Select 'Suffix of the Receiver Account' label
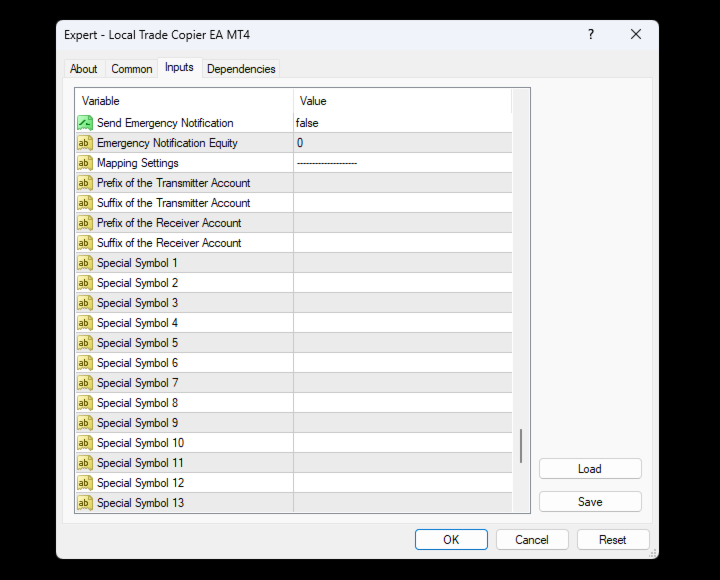 (x=169, y=243)
